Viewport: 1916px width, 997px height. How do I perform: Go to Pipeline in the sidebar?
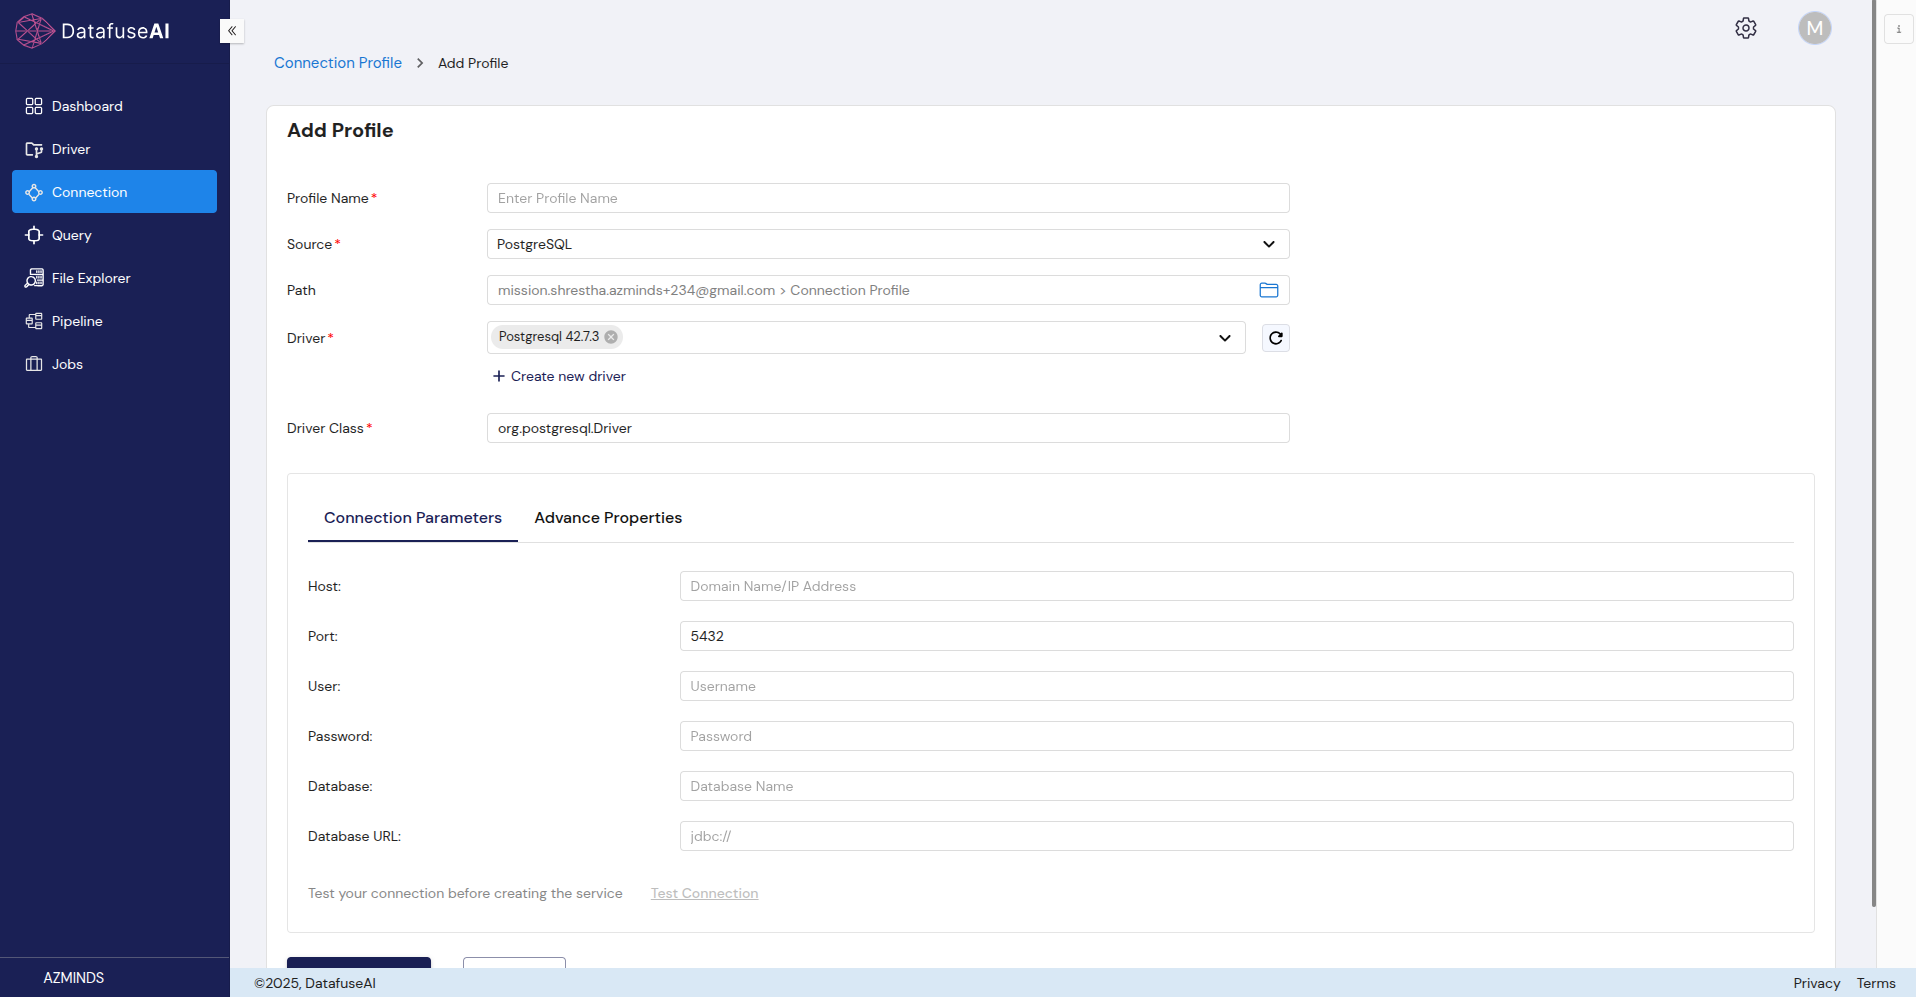click(x=77, y=321)
